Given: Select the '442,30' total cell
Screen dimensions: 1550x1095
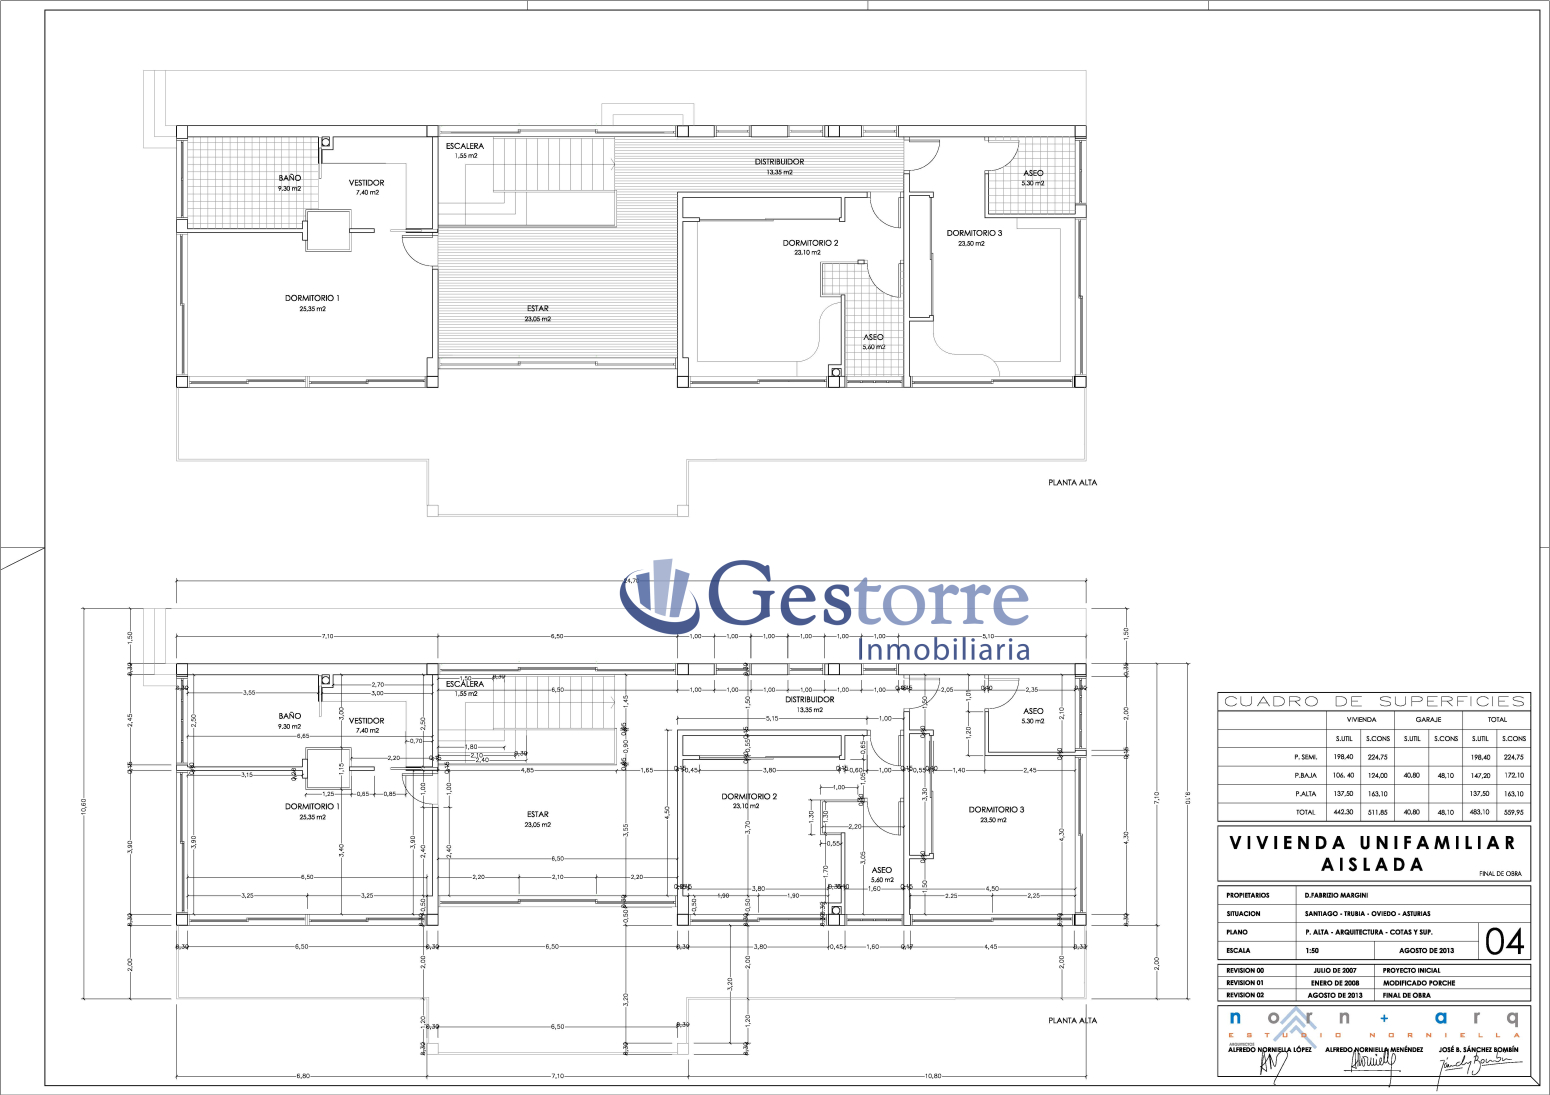Looking at the screenshot, I should pos(1343,812).
